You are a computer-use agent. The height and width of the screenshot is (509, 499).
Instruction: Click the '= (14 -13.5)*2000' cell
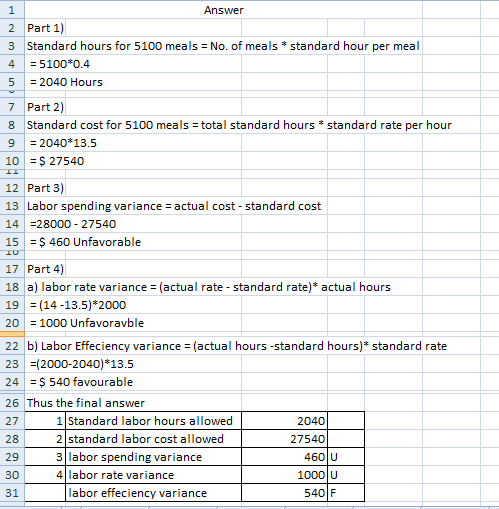[x=78, y=305]
